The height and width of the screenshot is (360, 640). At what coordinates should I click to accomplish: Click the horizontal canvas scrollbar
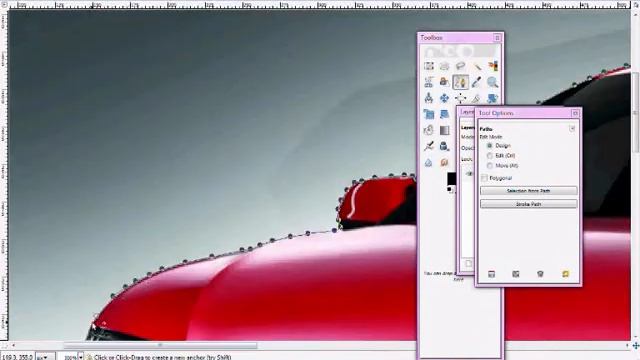[x=160, y=346]
